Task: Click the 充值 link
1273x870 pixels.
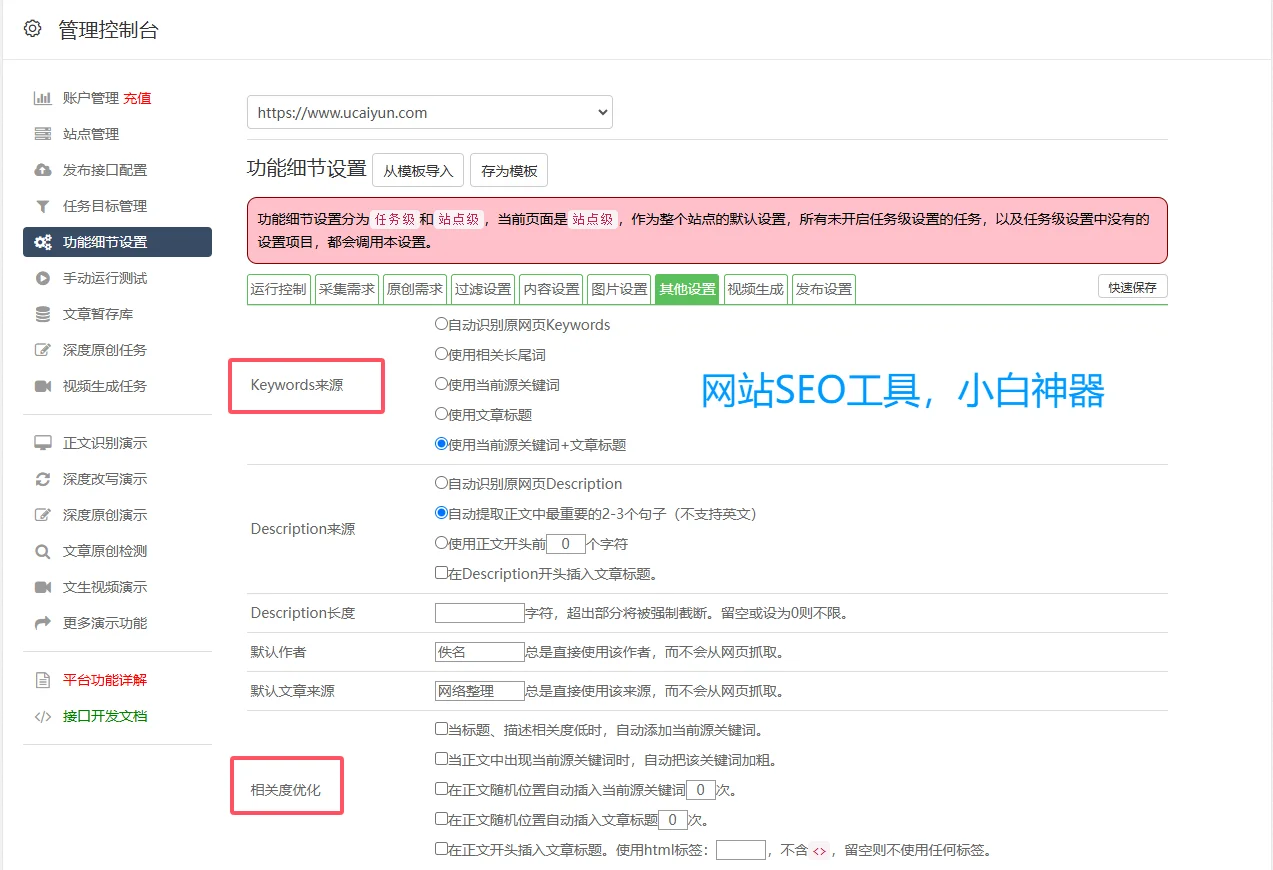Action: point(138,97)
